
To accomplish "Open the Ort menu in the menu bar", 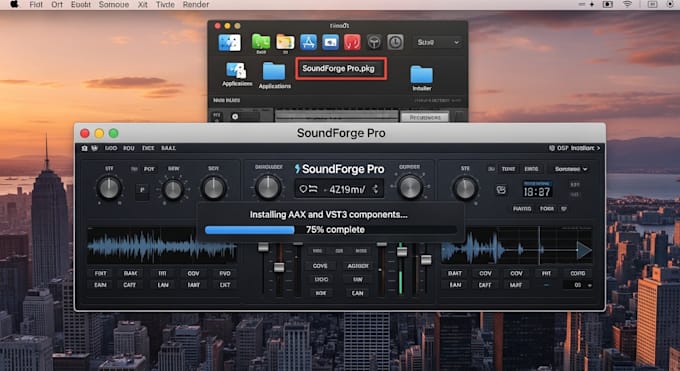I will (57, 4).
